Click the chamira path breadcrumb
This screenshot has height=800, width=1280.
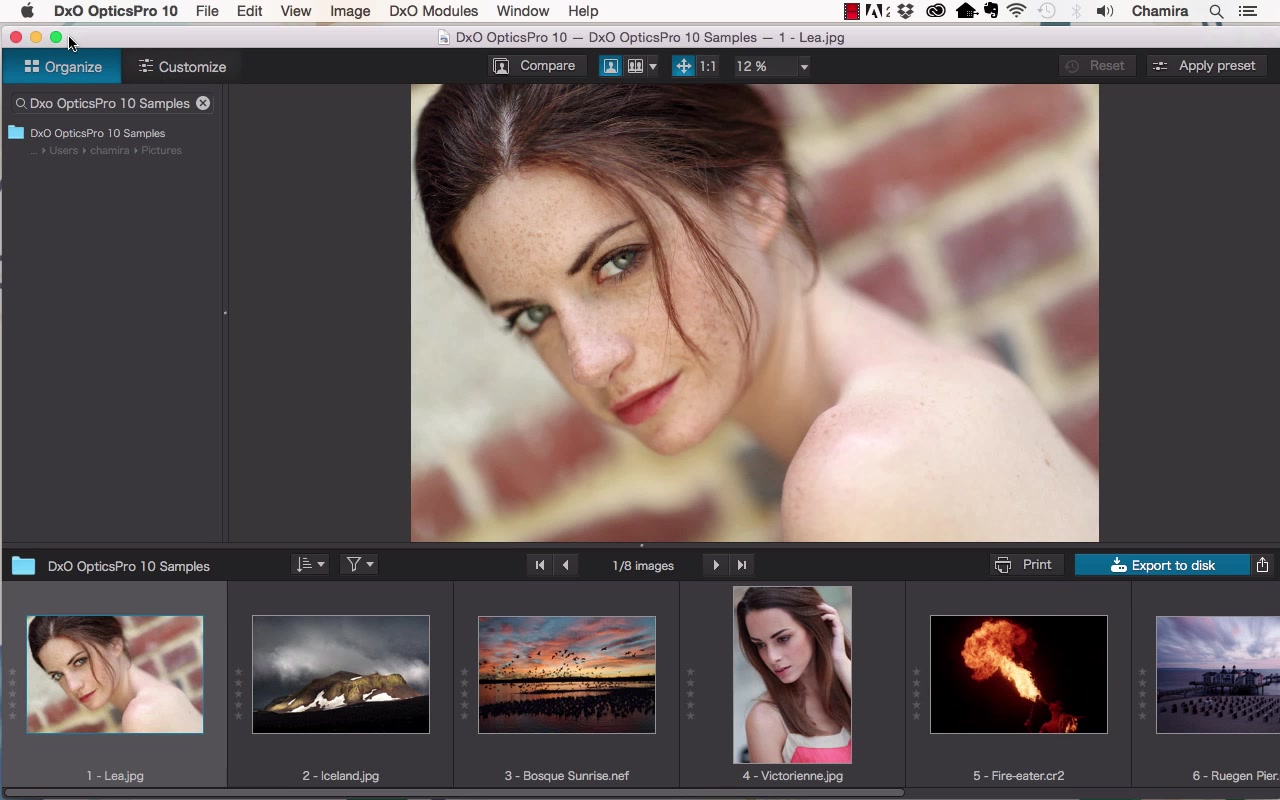point(110,151)
